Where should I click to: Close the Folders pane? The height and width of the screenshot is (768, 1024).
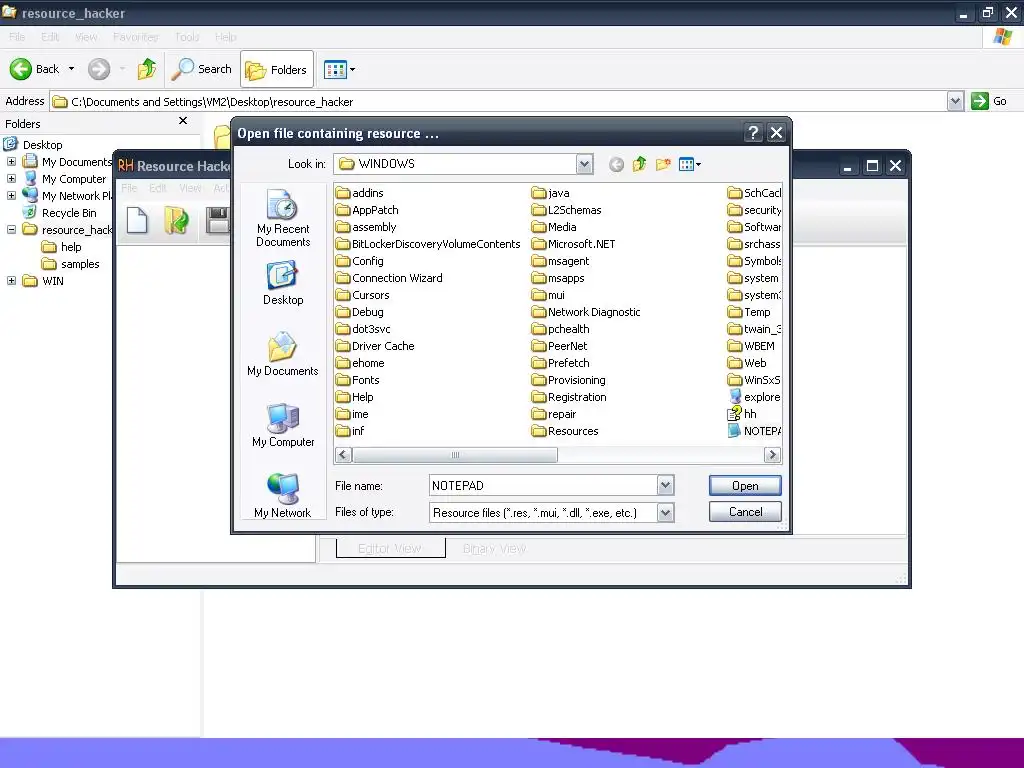[x=183, y=121]
